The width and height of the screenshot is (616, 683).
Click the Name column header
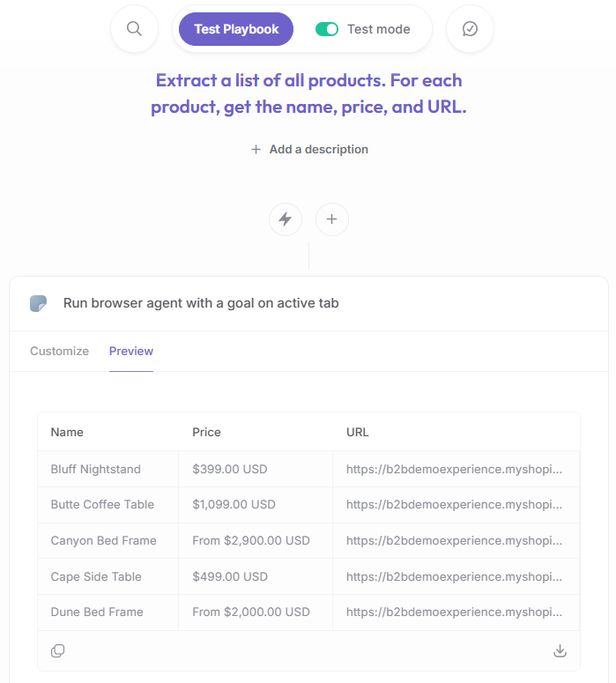(67, 432)
